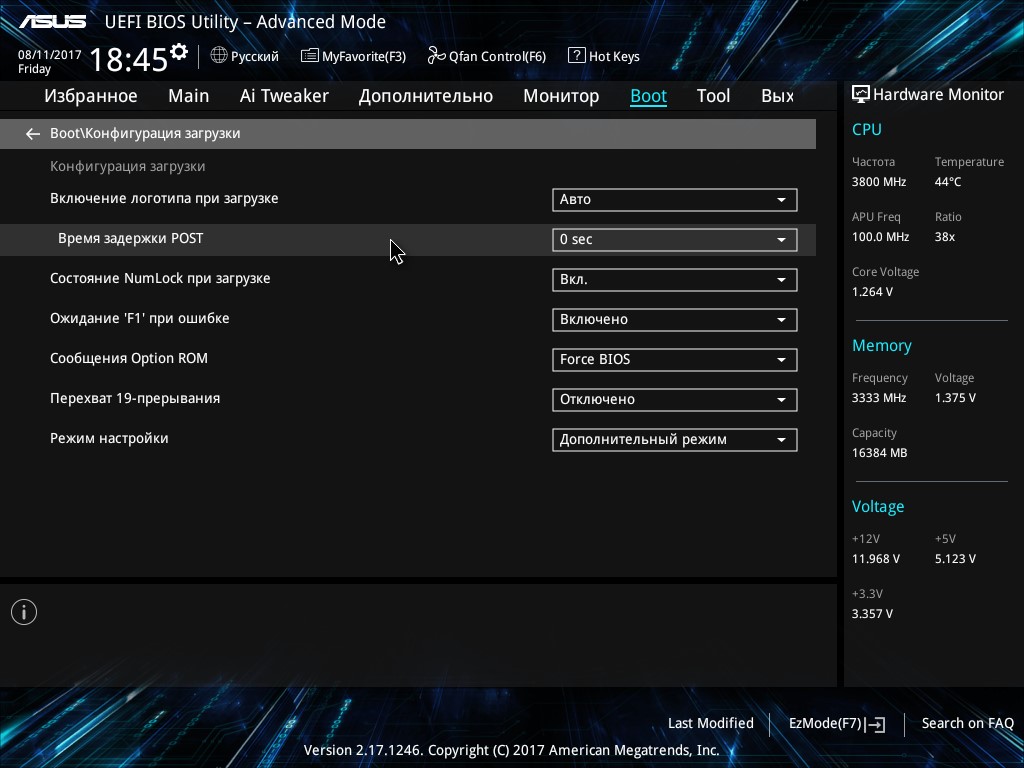Open Состояние NumLock при загрузке dropdown

tap(675, 280)
